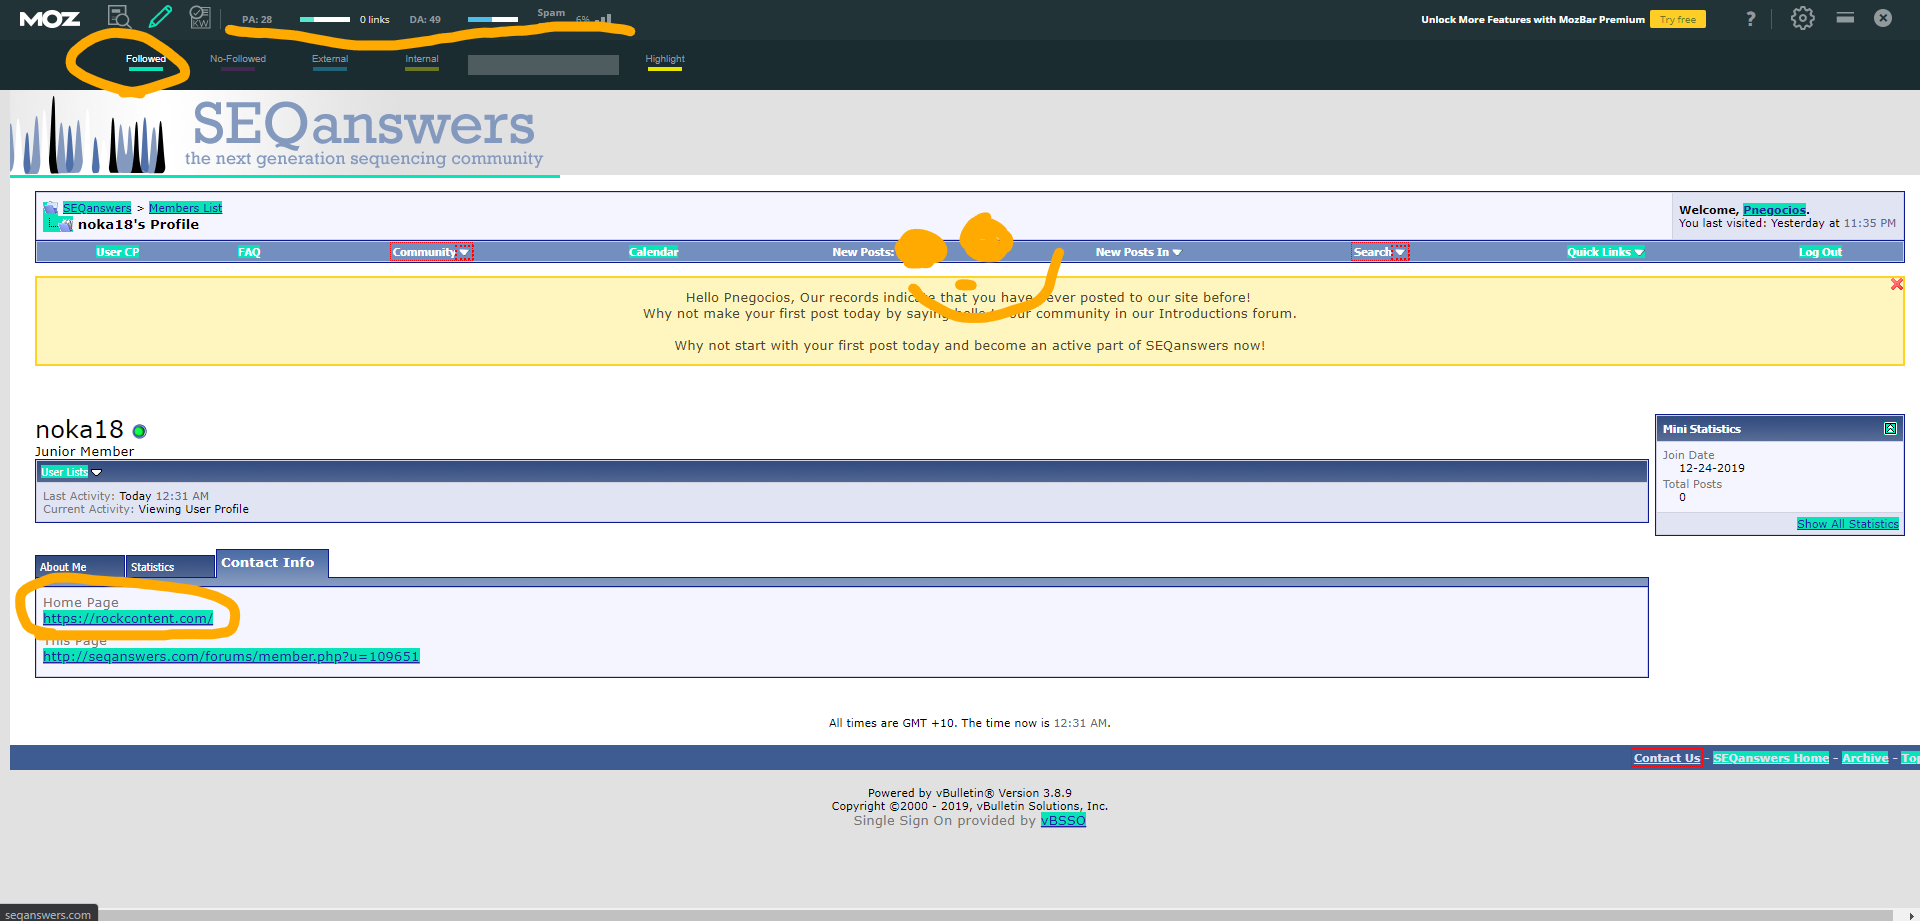Screen dimensions: 1920x921
Task: Switch to the About Me tab
Action: (x=80, y=567)
